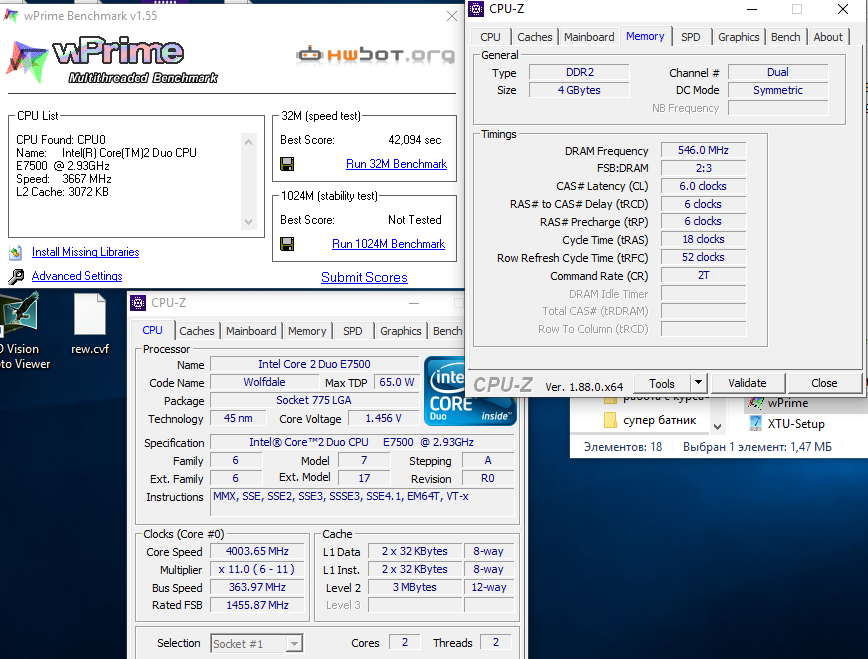Screen dimensions: 868x659
Task: Click the Install Missing Libraries icon
Action: pos(16,253)
